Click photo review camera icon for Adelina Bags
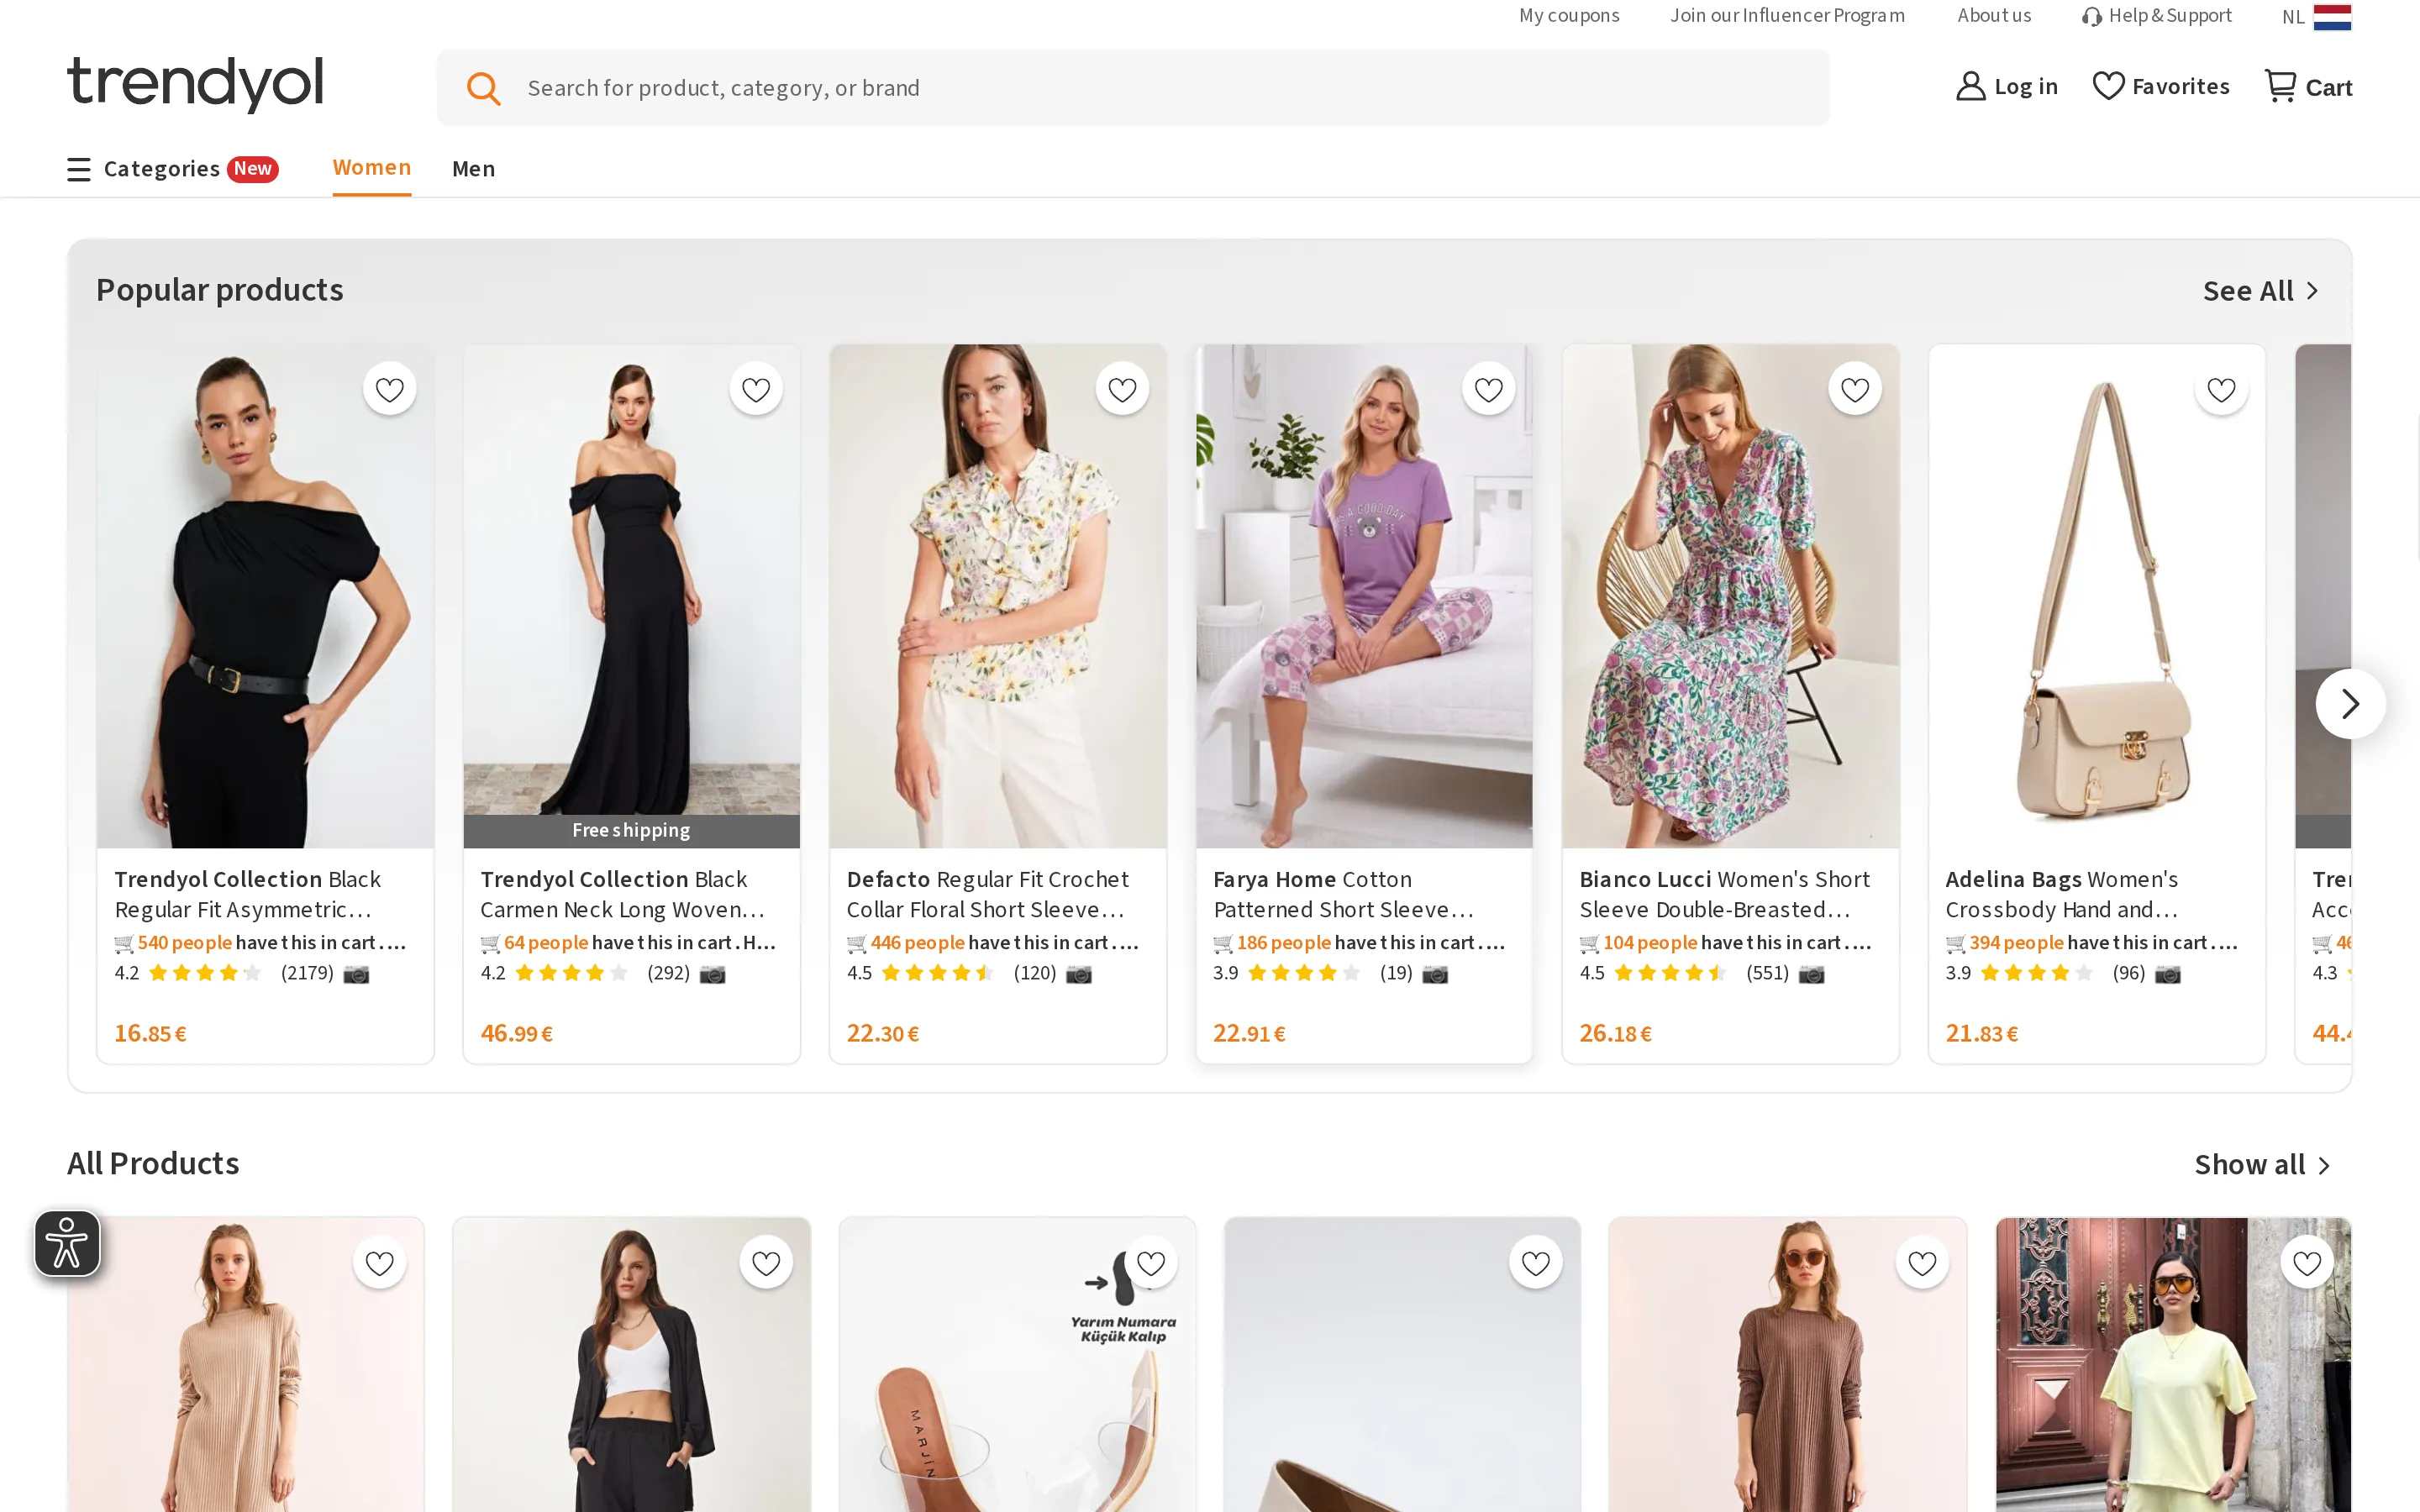Image resolution: width=2420 pixels, height=1512 pixels. pos(2167,974)
